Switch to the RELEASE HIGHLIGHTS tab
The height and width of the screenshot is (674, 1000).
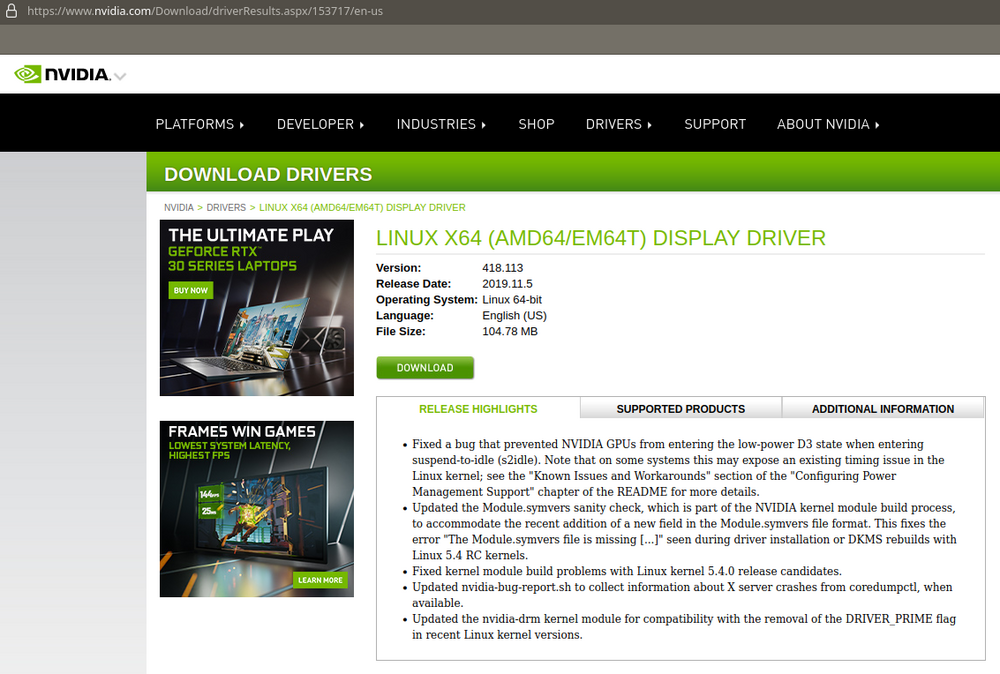click(x=478, y=409)
